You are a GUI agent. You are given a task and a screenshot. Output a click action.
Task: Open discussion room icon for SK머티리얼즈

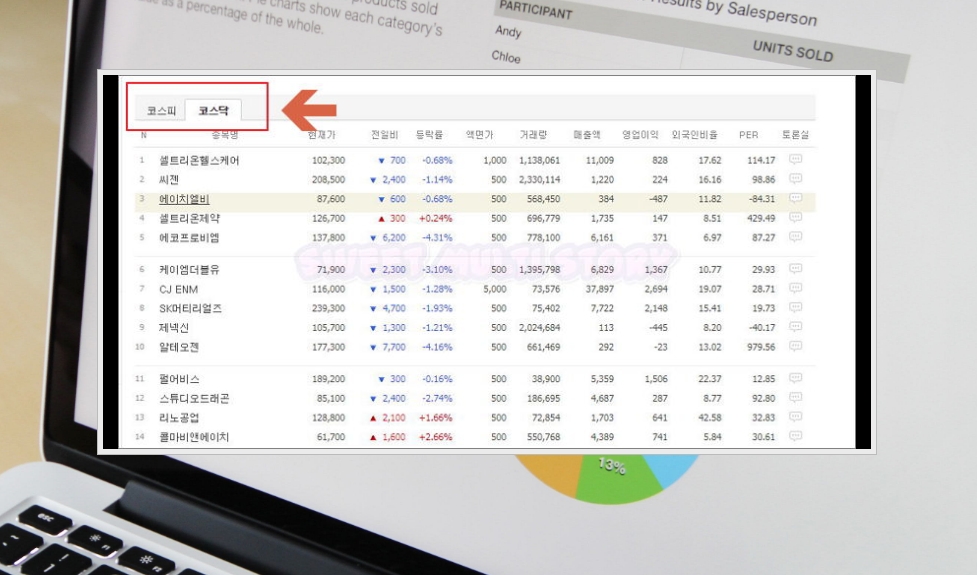pos(795,308)
